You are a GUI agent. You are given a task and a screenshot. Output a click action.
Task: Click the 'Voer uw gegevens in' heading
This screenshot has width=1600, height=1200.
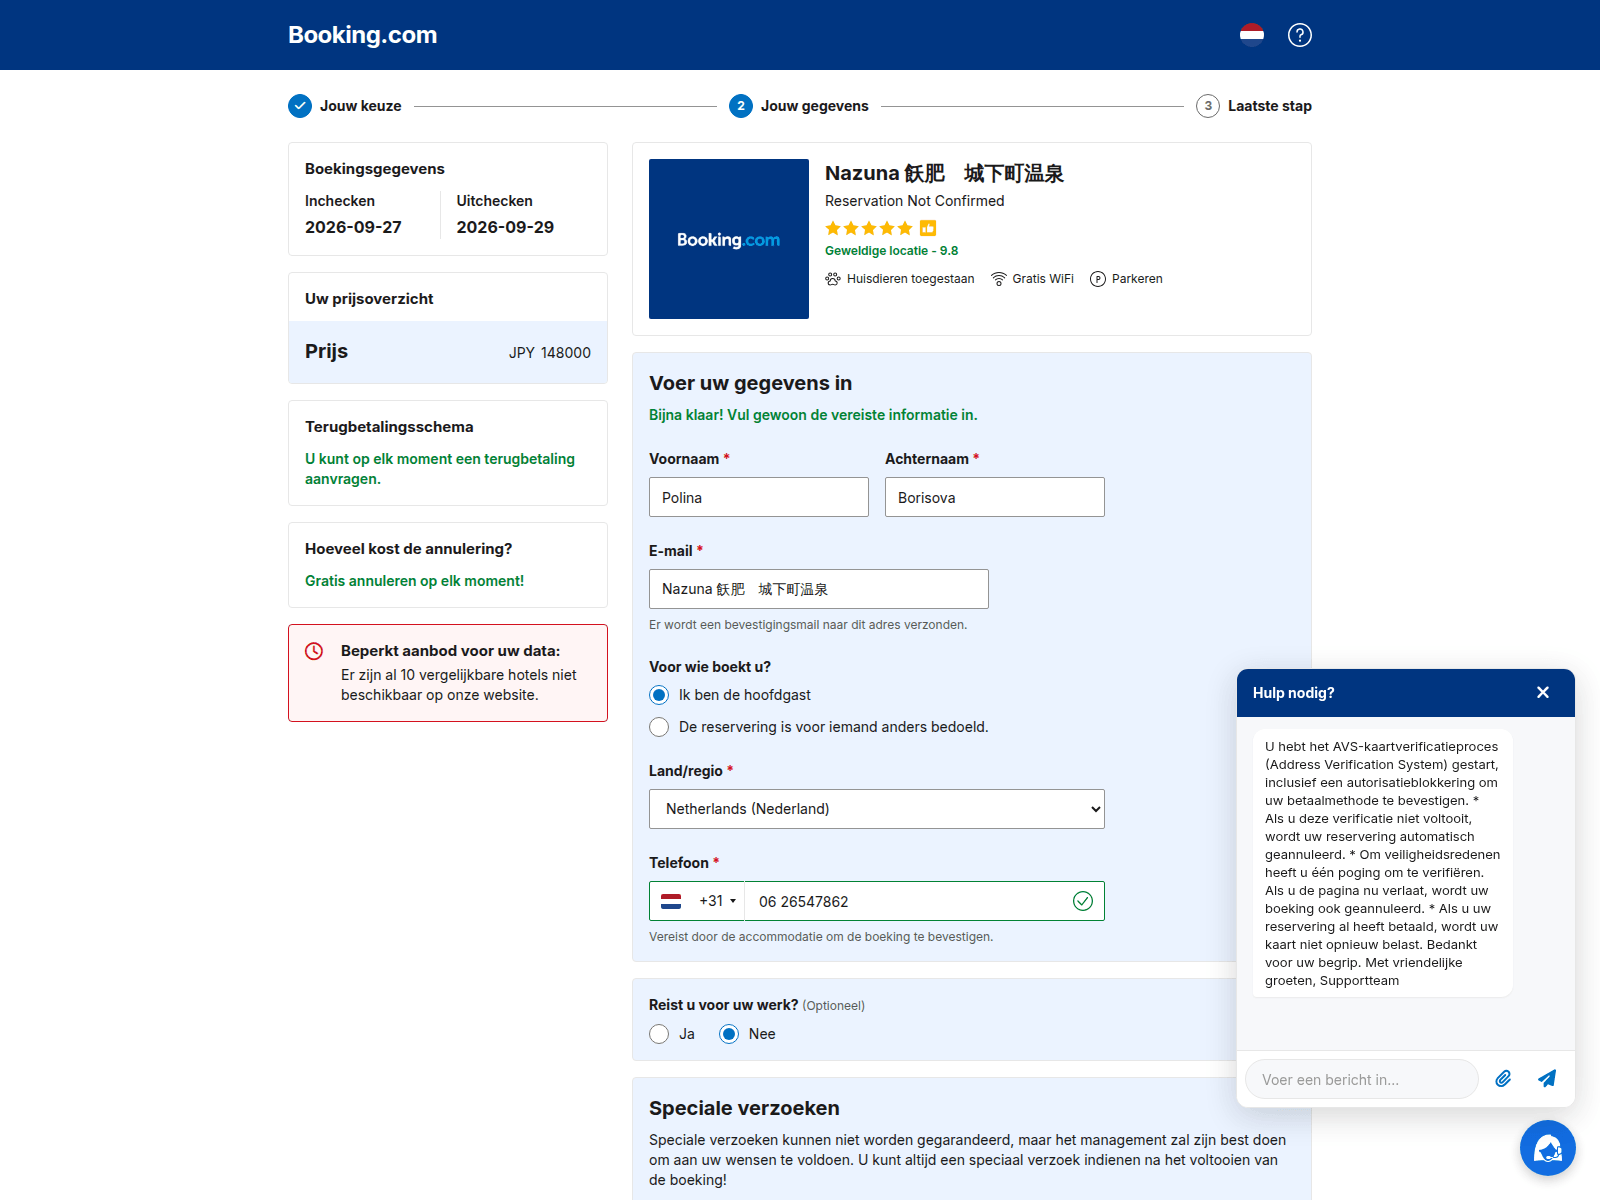tap(750, 383)
